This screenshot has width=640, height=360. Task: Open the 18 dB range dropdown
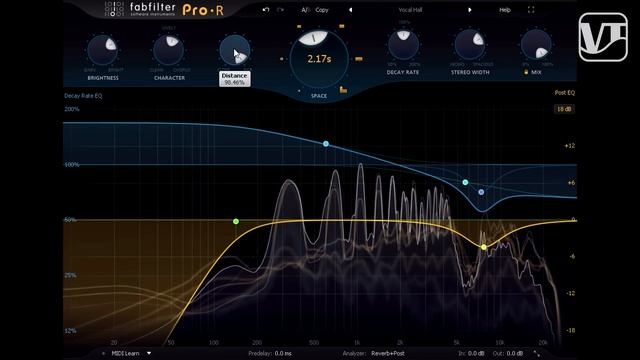(564, 109)
